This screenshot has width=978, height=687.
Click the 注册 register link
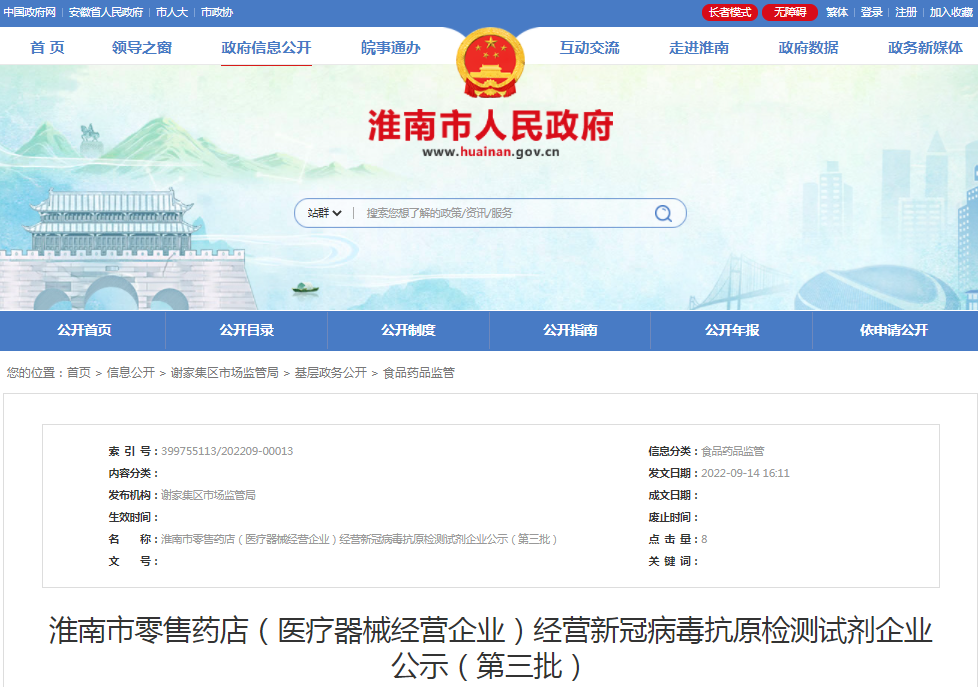pyautogui.click(x=906, y=13)
